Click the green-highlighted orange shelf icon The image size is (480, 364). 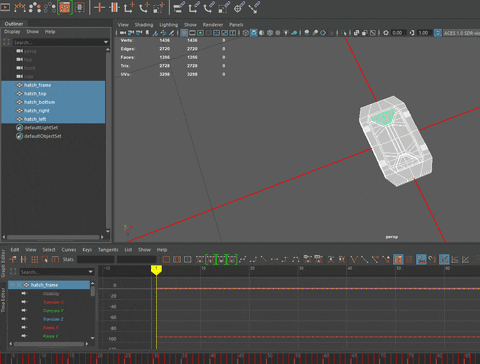[65, 7]
